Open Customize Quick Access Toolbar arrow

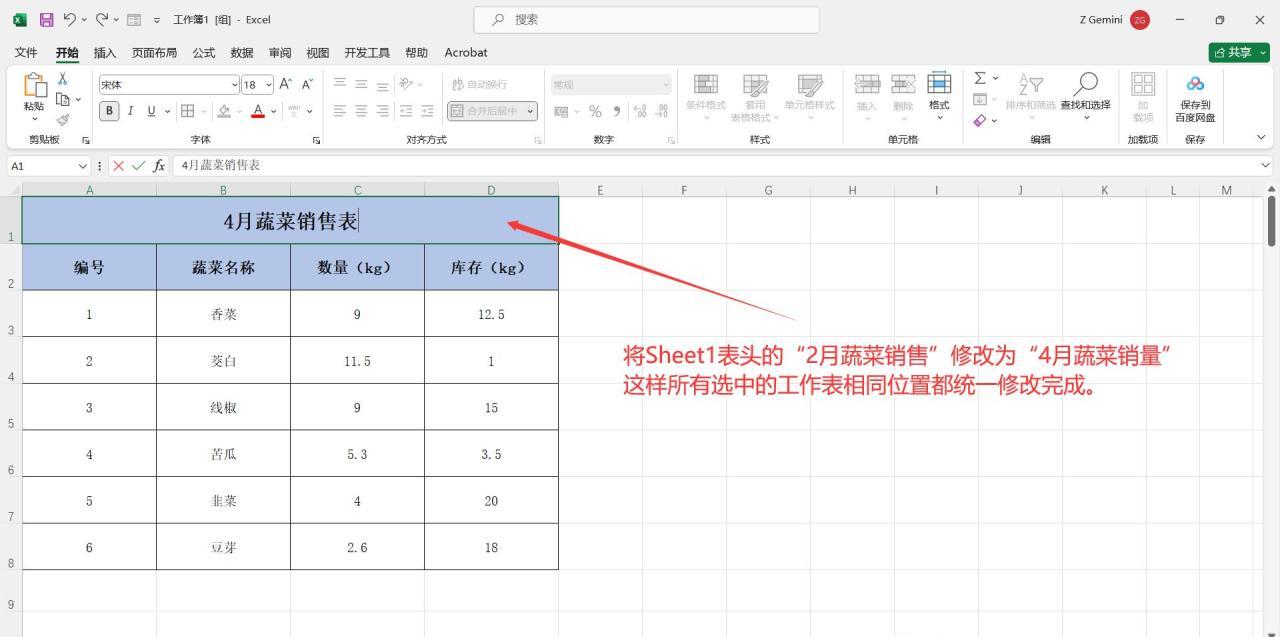[x=157, y=20]
